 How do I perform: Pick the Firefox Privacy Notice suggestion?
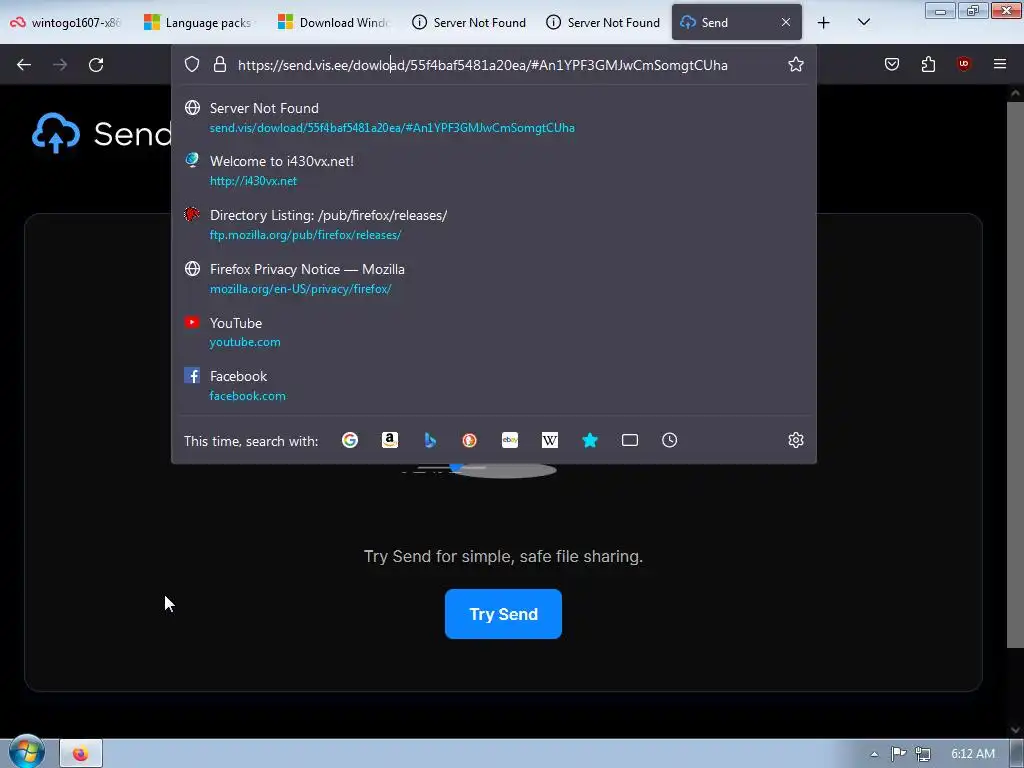tap(494, 279)
